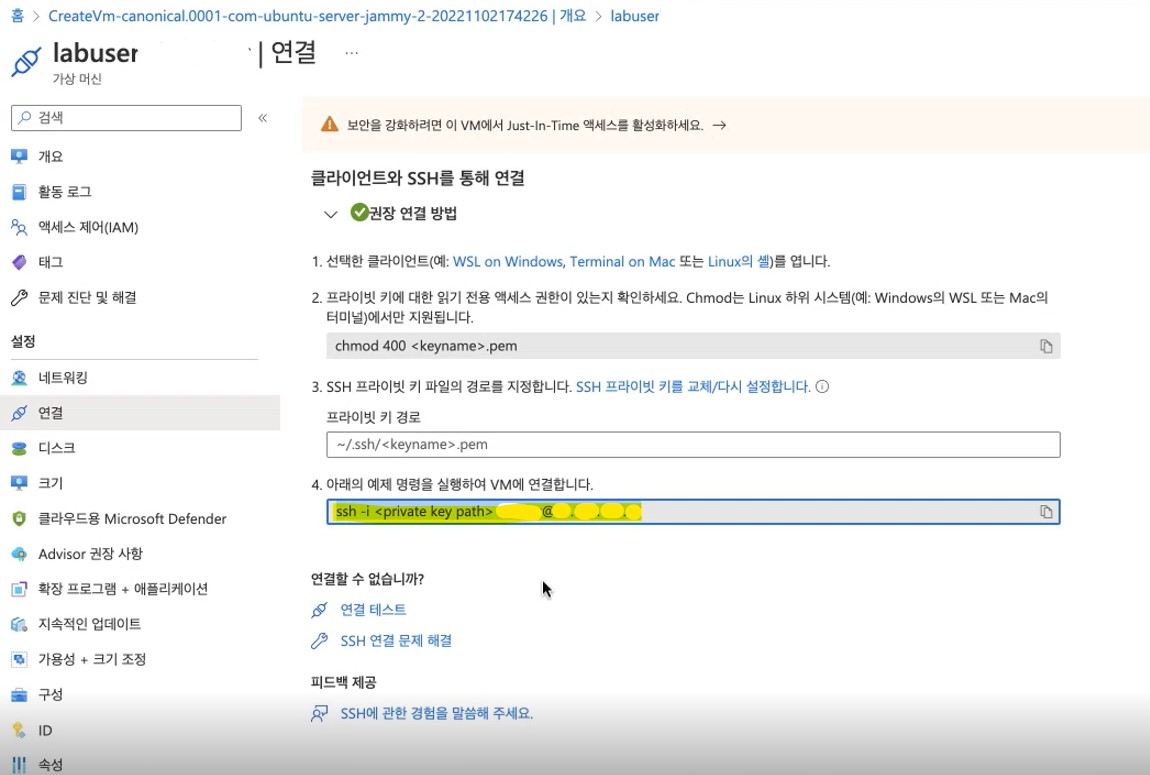Click the SSH 연결 문제 해결 link
Viewport: 1150px width, 775px height.
pyautogui.click(x=396, y=641)
